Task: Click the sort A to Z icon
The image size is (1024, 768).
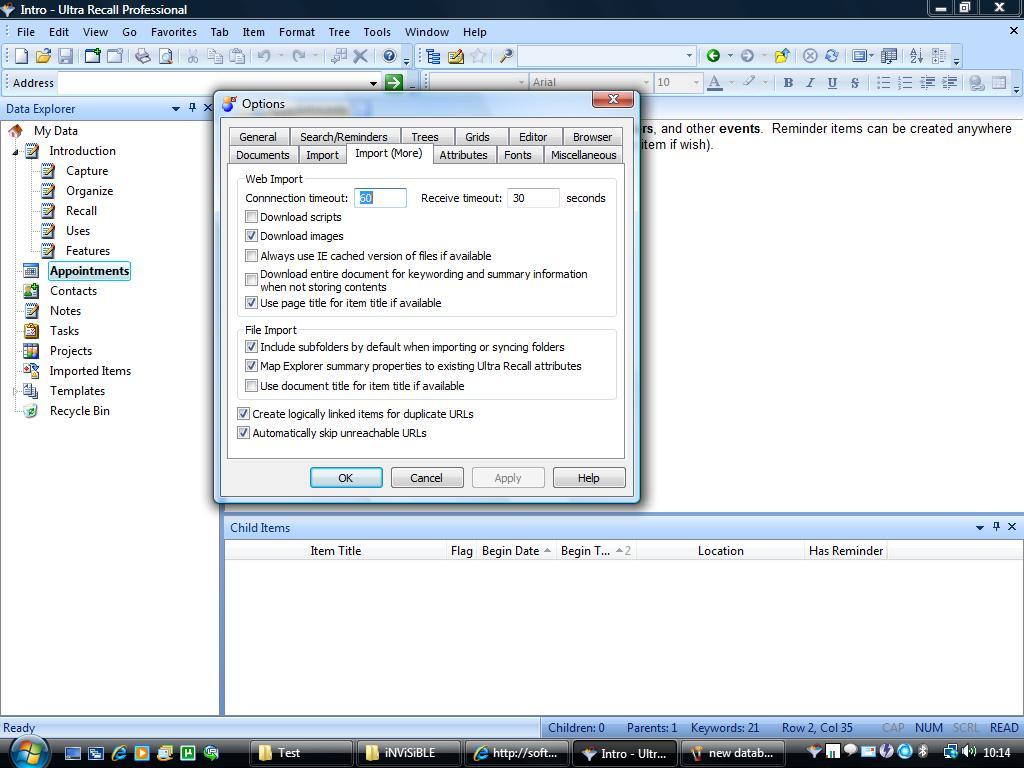Action: pos(916,56)
